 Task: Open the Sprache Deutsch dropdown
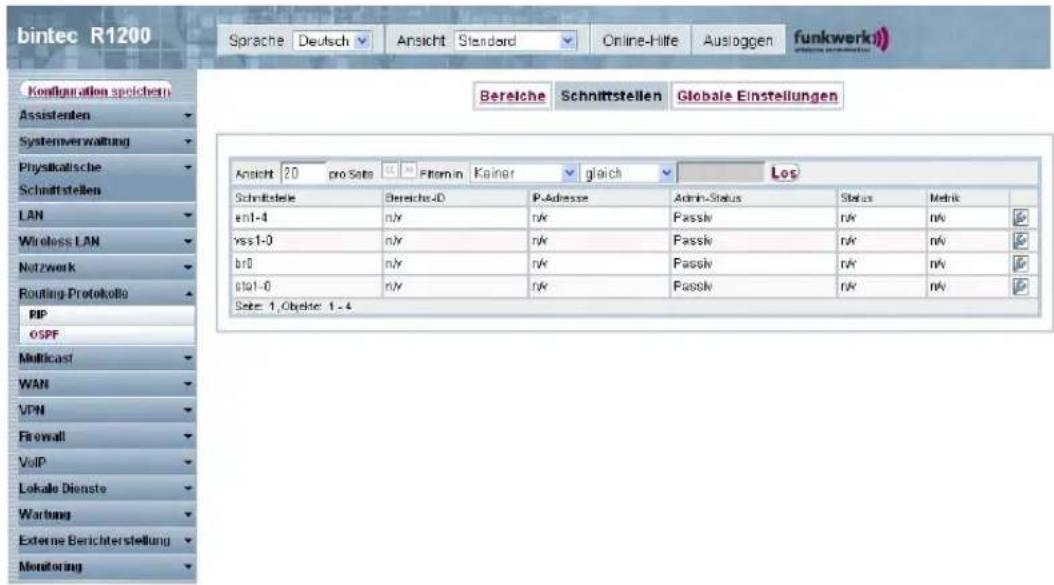click(x=333, y=41)
